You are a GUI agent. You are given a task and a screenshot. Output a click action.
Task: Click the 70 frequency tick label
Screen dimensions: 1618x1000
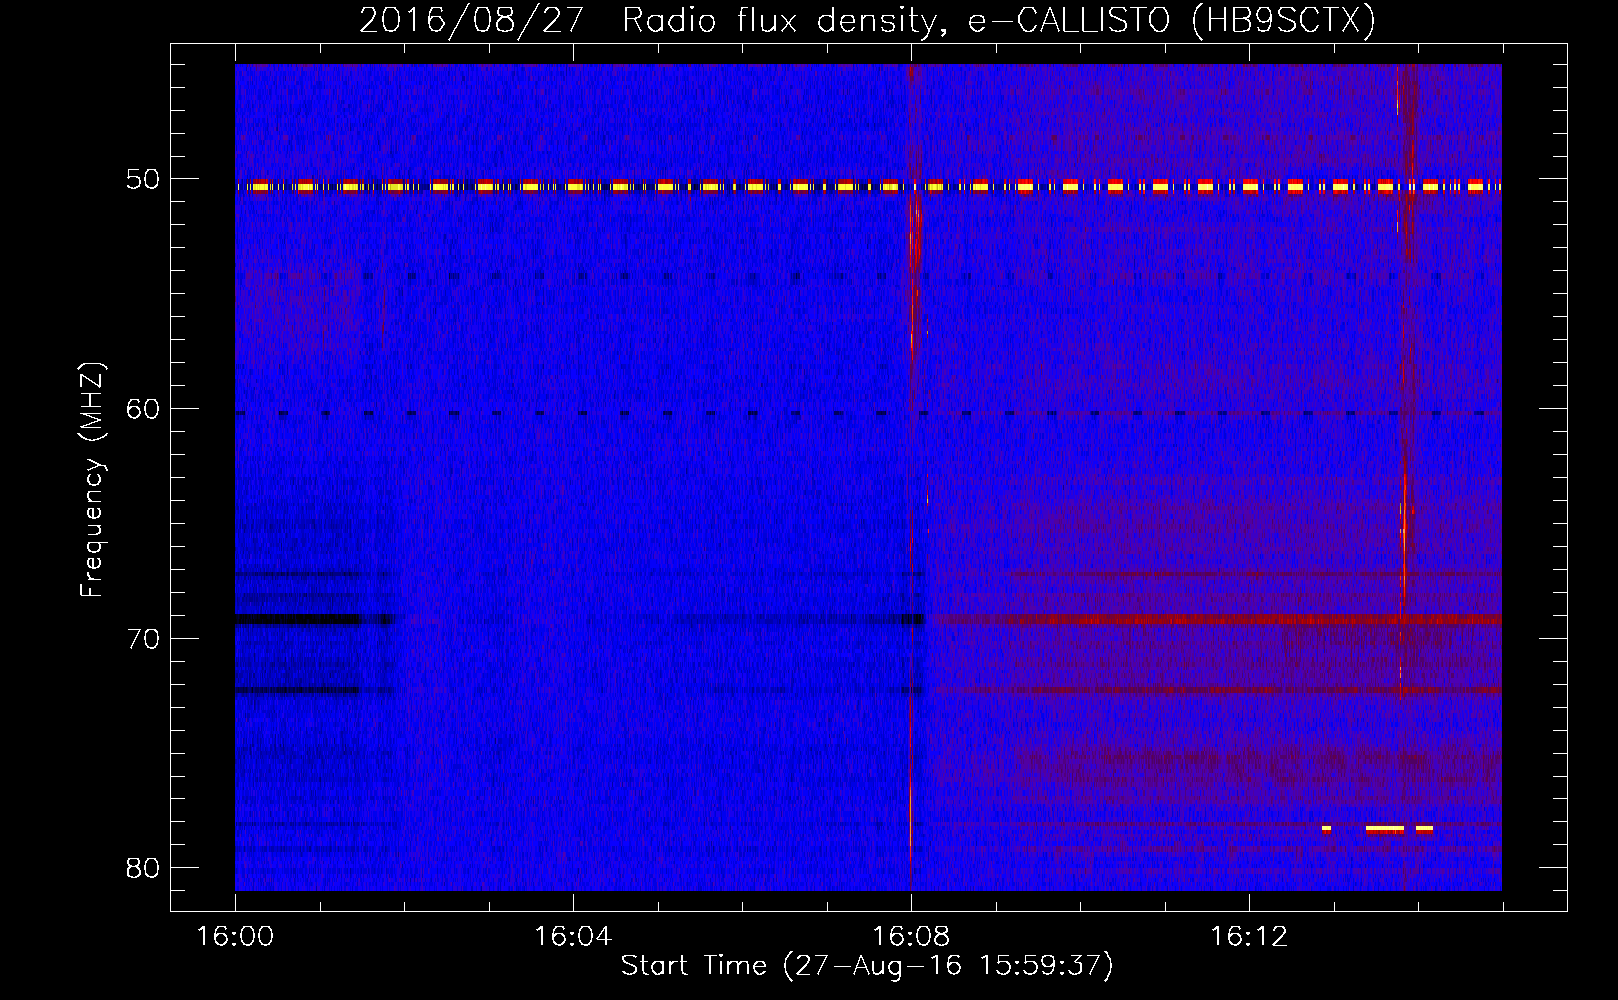pos(143,638)
